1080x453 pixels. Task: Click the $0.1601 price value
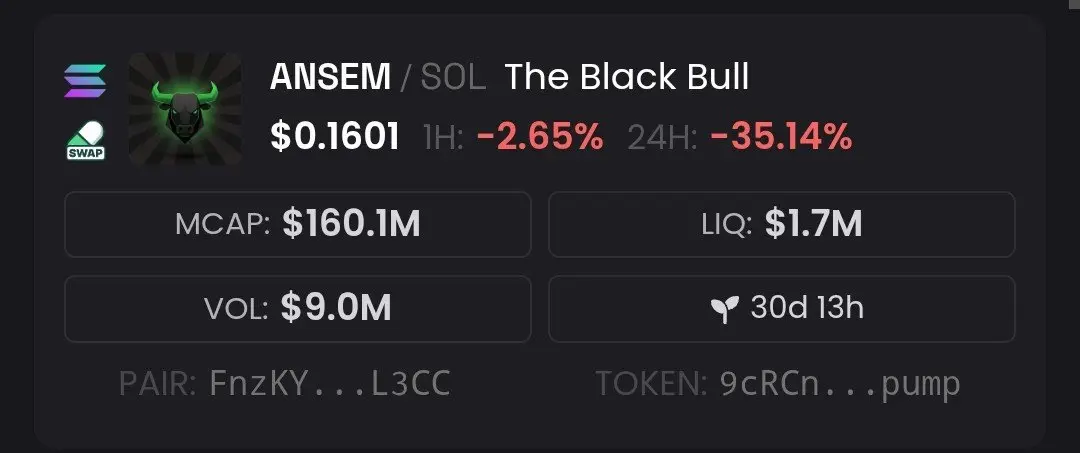click(335, 136)
